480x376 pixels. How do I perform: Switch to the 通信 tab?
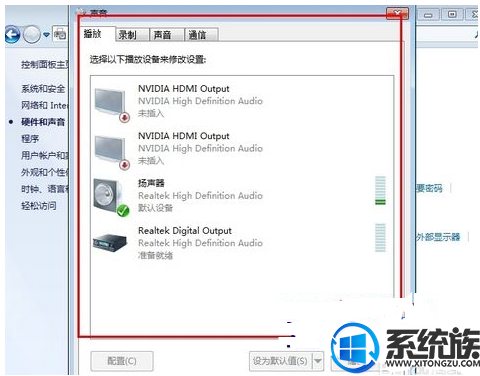click(201, 35)
